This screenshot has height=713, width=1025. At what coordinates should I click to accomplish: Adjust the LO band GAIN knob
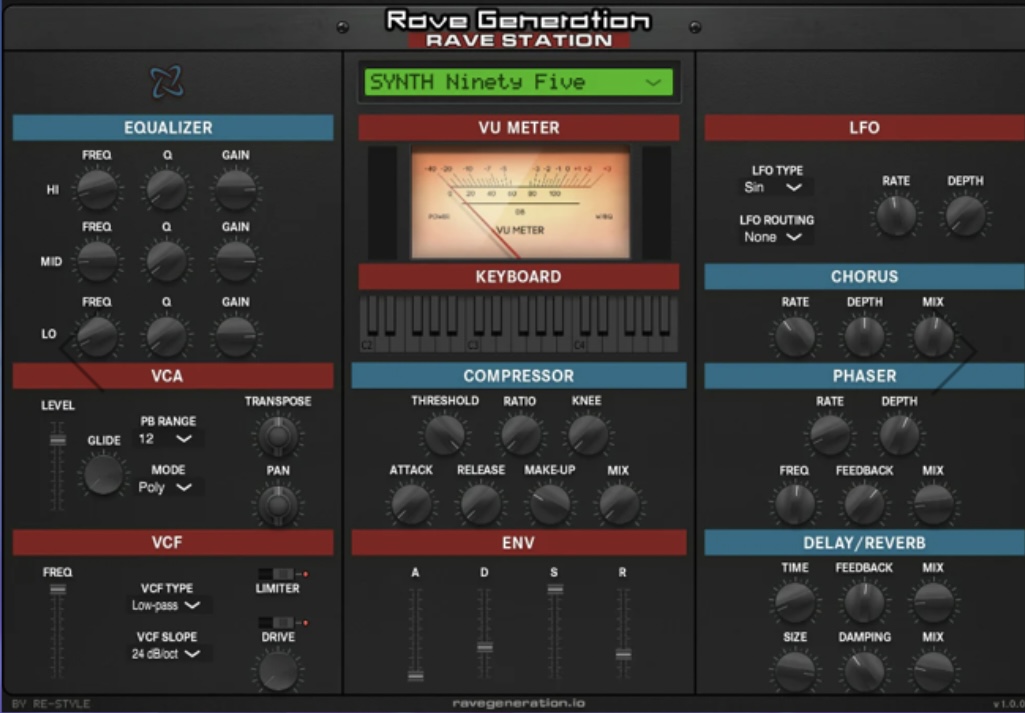point(235,336)
